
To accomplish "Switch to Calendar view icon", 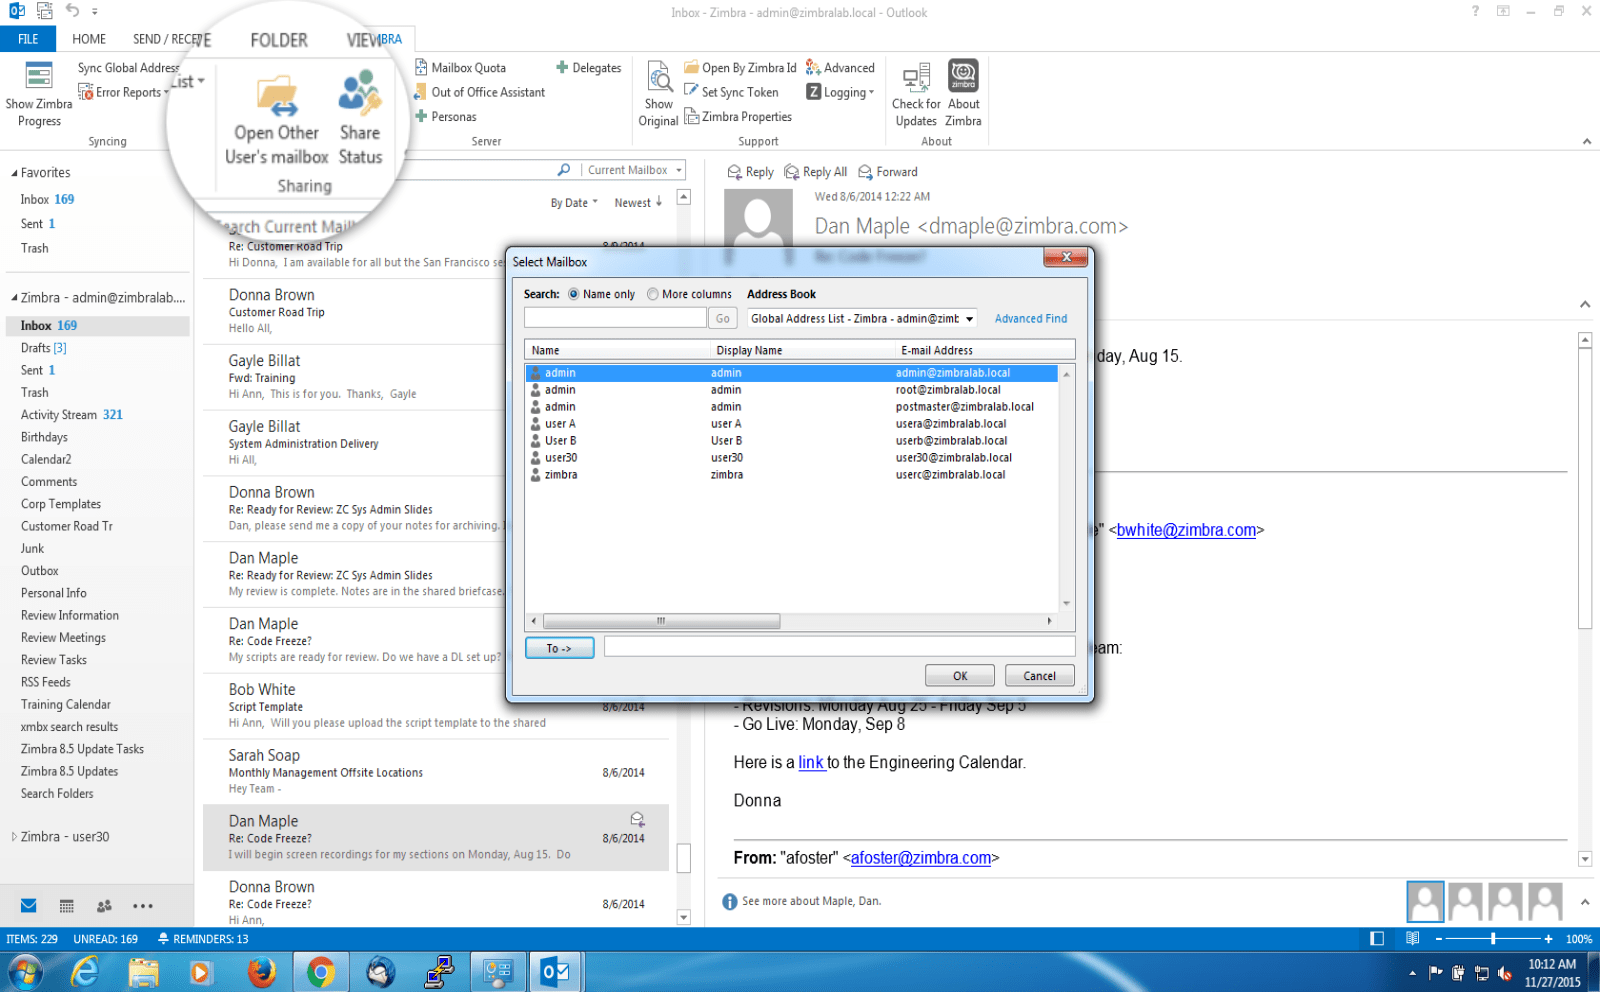I will 67,906.
